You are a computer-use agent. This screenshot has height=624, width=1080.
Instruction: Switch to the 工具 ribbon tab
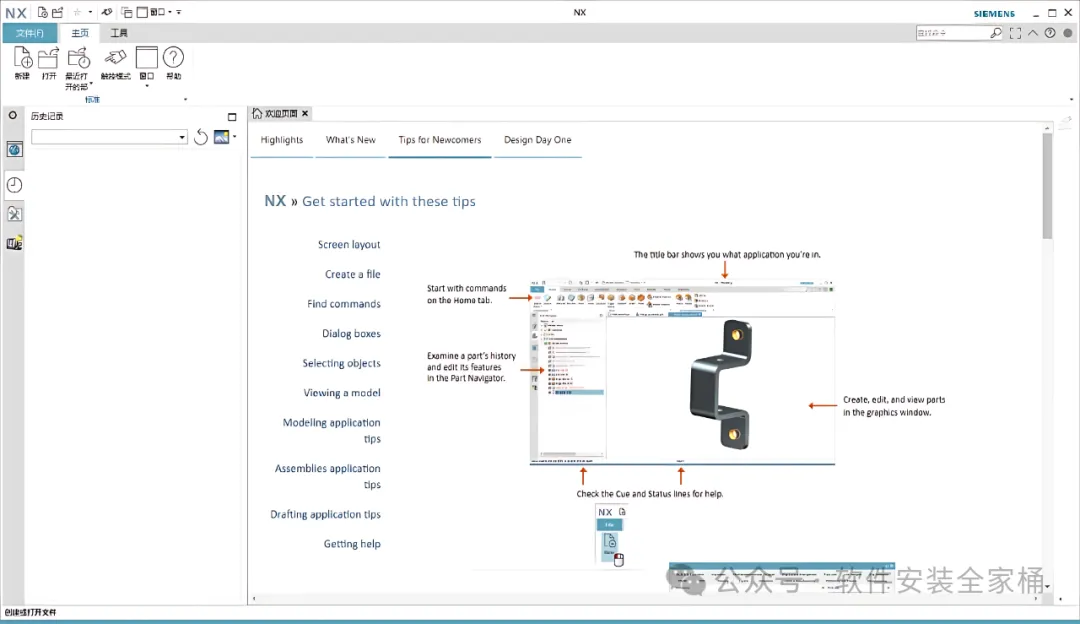tap(119, 33)
